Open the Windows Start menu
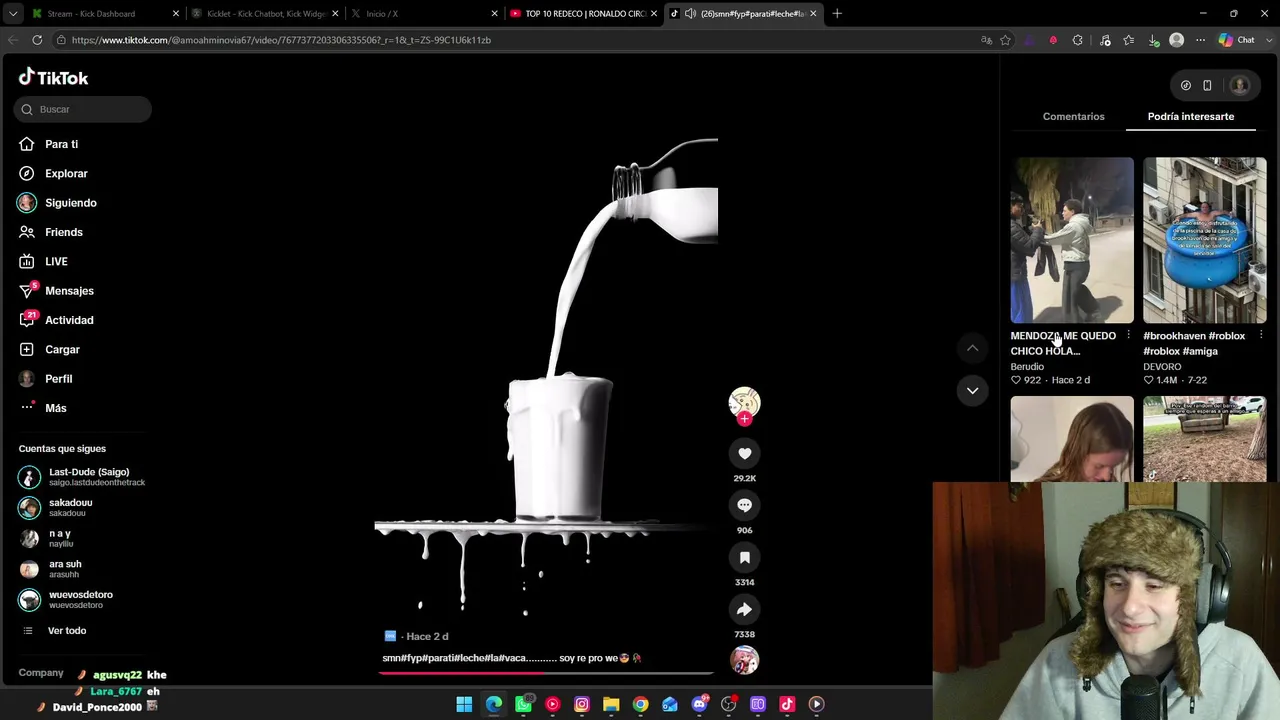 pyautogui.click(x=464, y=704)
